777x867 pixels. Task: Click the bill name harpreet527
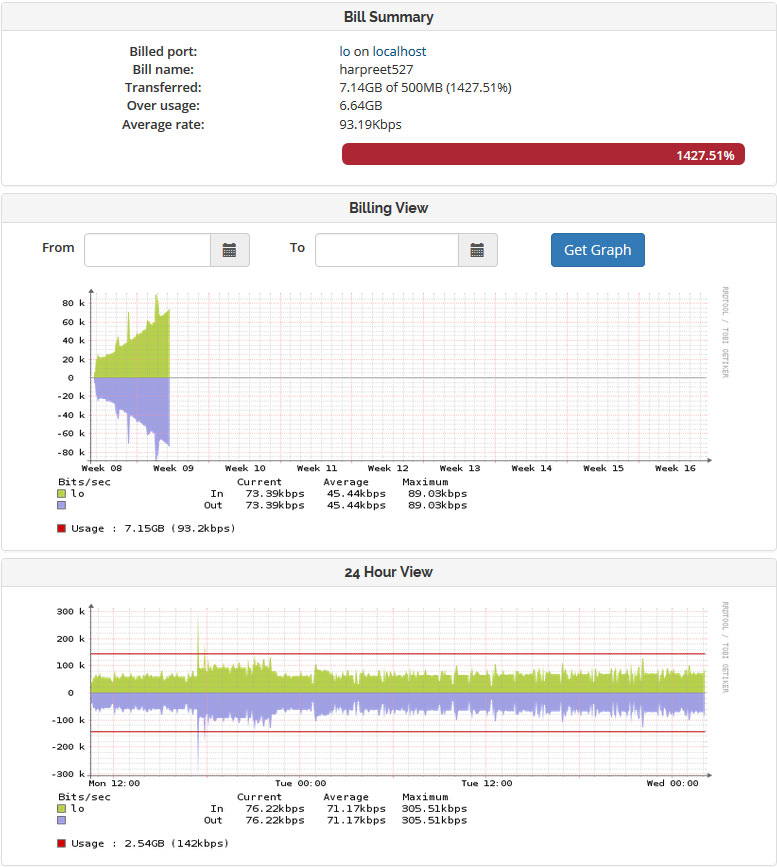(378, 70)
